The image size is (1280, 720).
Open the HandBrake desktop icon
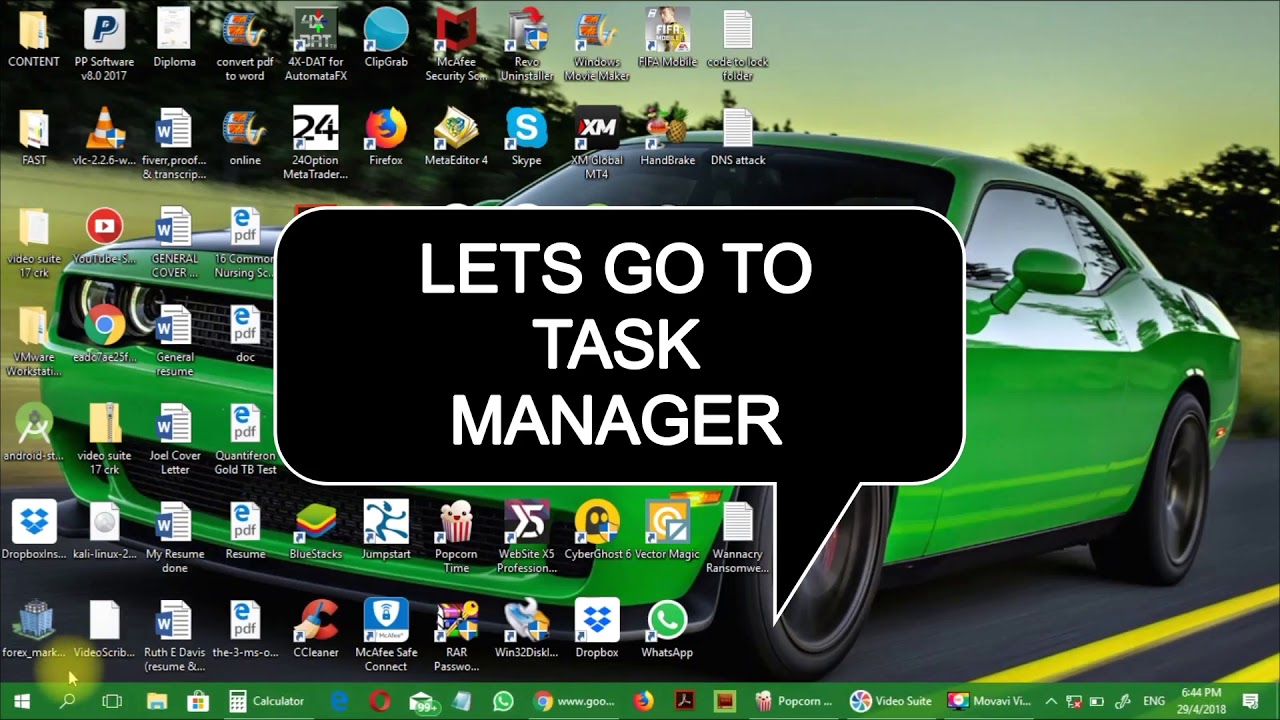click(x=667, y=137)
